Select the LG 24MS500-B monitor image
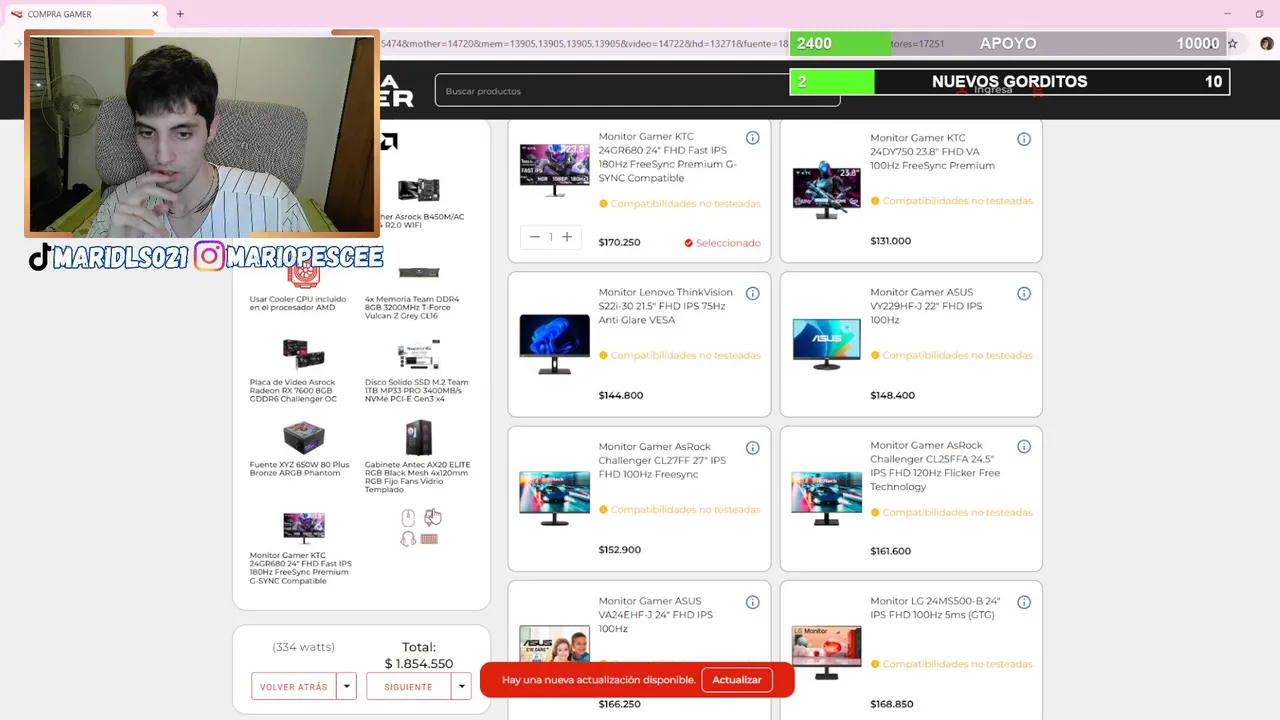 [826, 652]
